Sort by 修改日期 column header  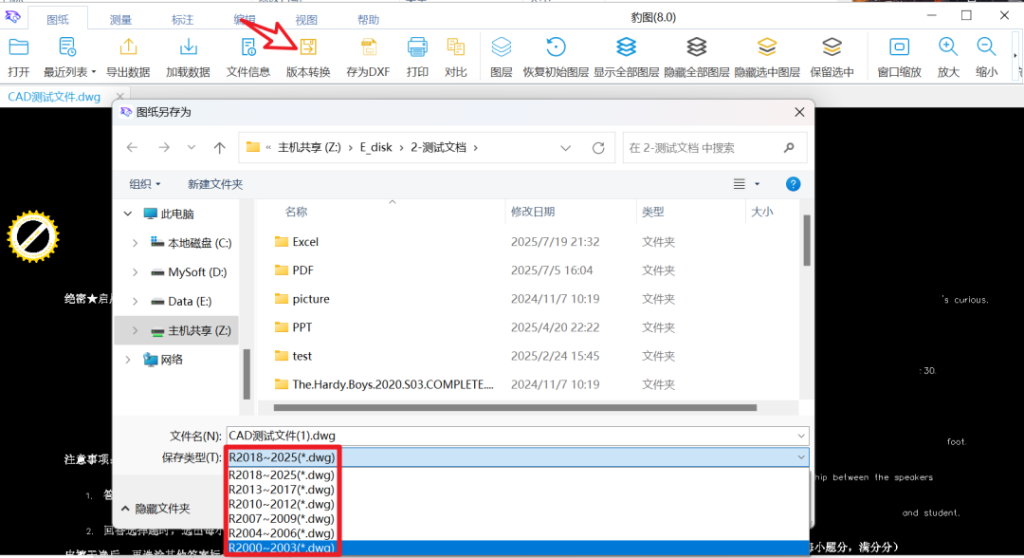point(533,212)
